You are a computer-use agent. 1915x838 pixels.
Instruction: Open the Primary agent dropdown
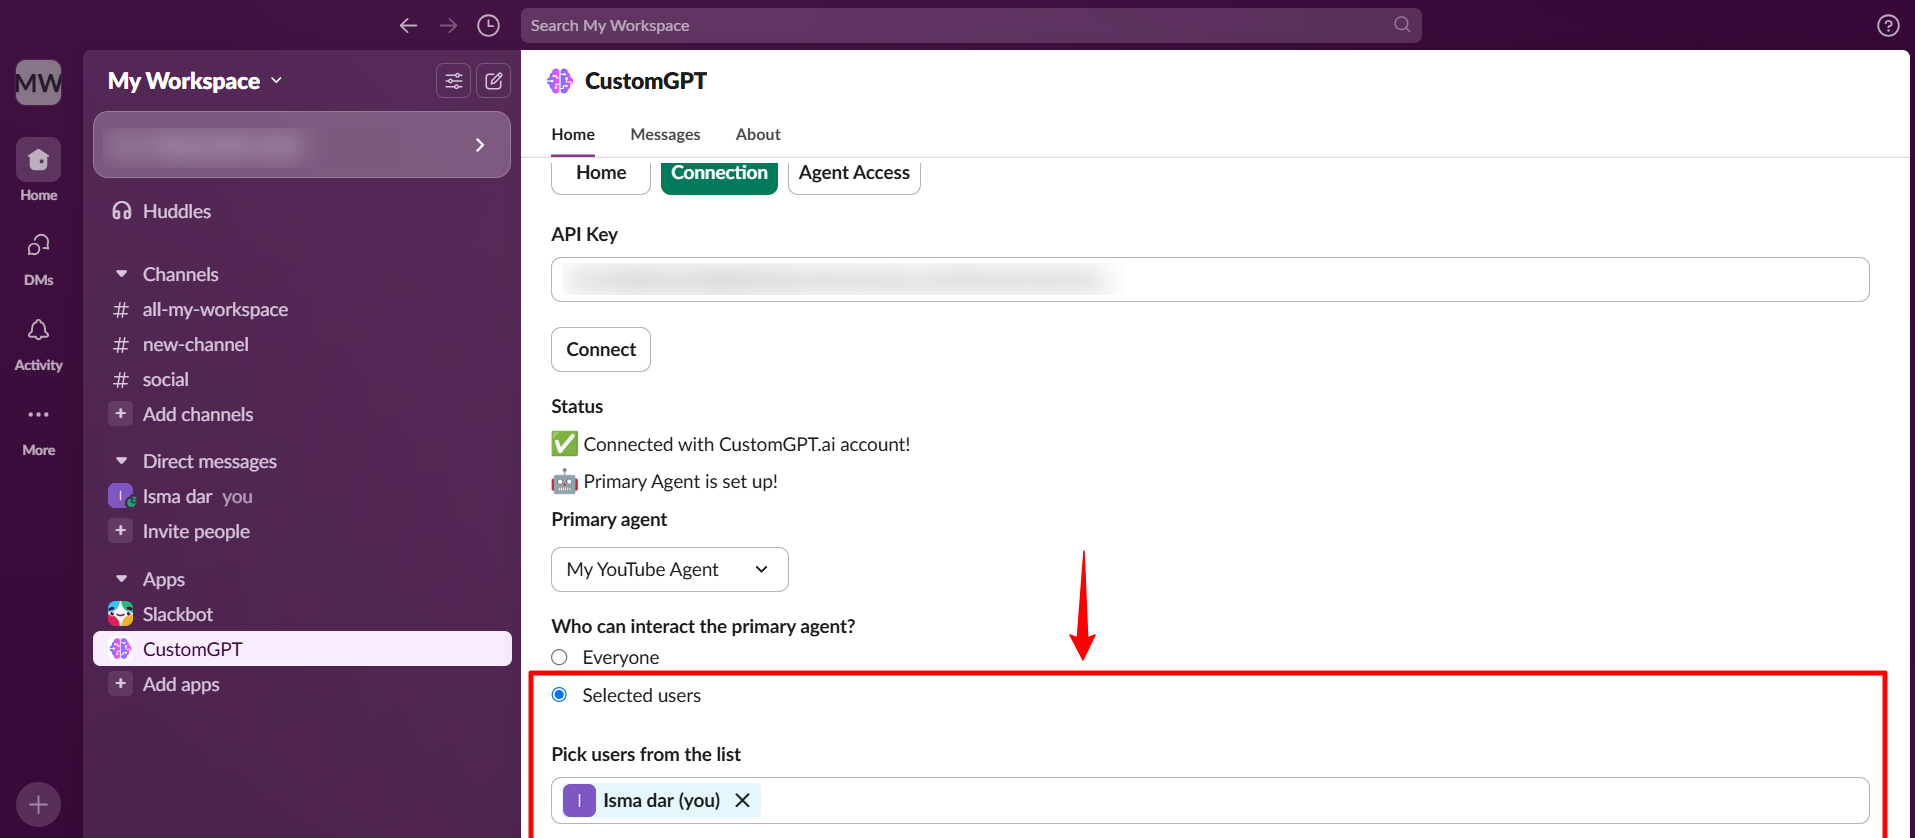[669, 569]
